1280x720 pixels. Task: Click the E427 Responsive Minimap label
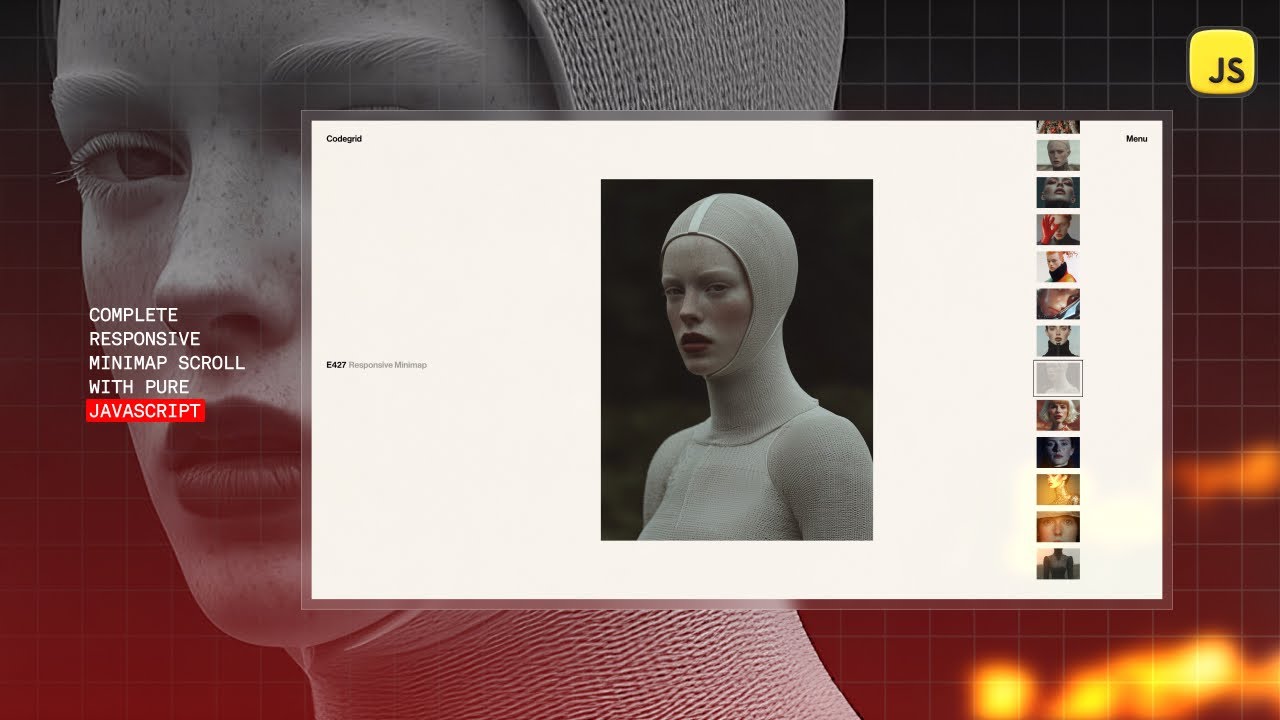[x=376, y=365]
